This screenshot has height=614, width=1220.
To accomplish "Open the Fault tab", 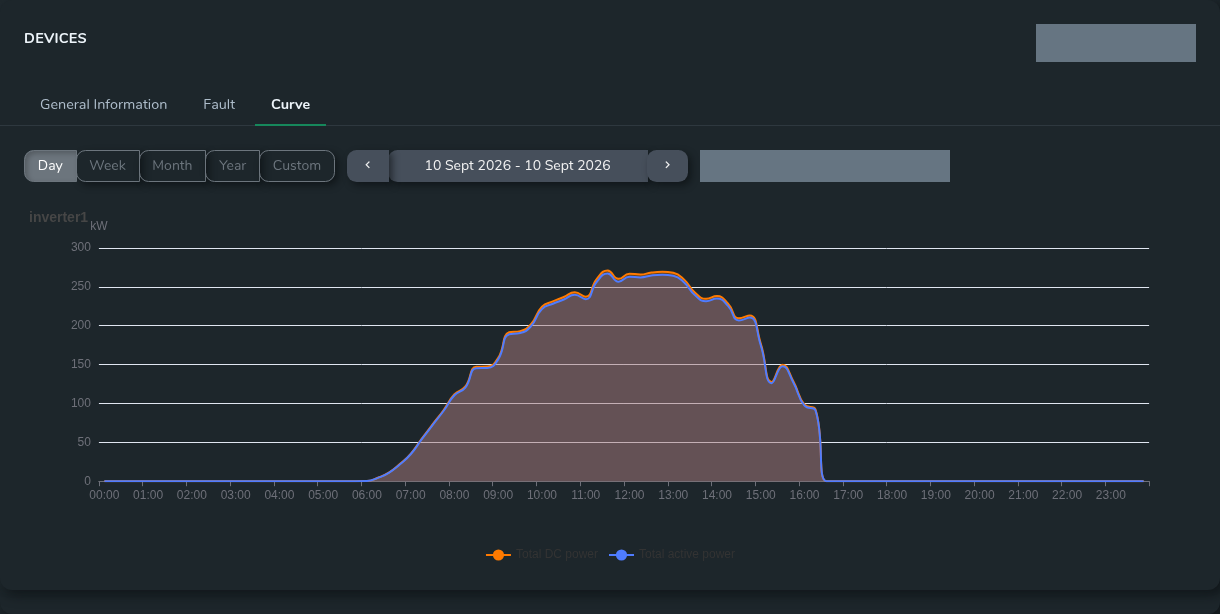I will coord(219,104).
